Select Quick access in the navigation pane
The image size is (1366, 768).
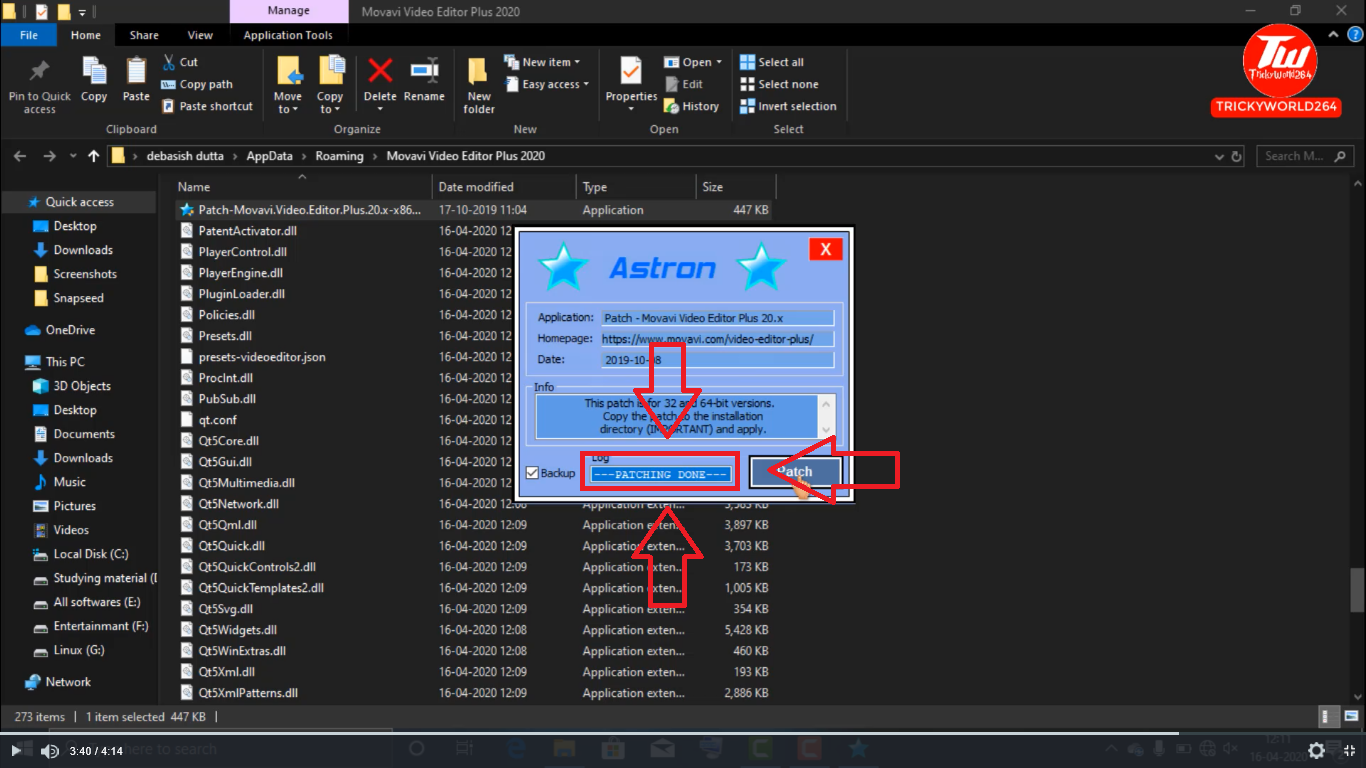point(80,202)
